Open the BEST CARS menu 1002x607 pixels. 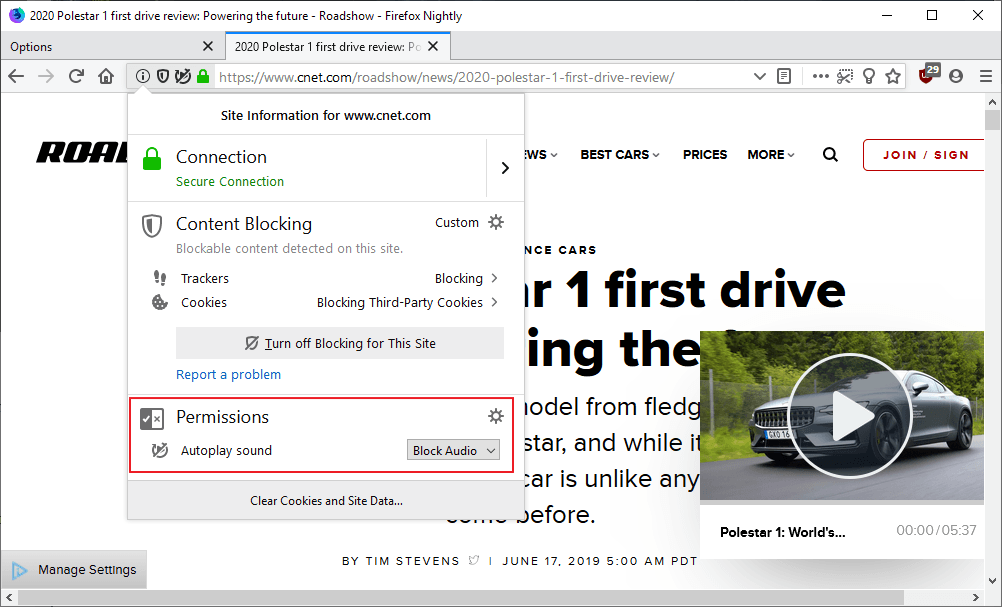[x=620, y=155]
